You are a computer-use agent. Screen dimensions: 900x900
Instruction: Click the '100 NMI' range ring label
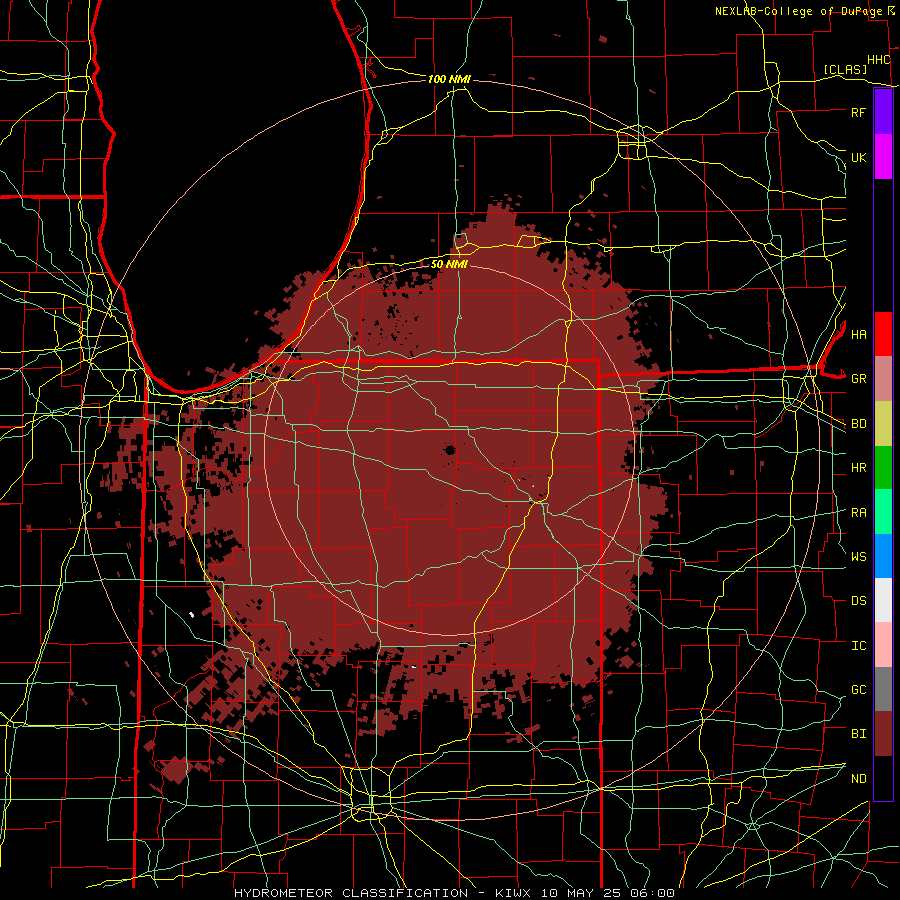(449, 79)
